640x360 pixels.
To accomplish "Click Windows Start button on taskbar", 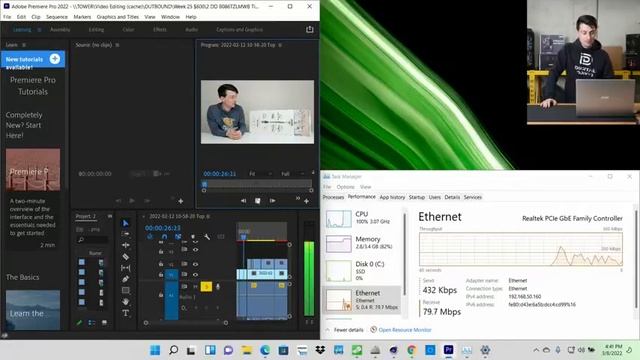I will point(155,350).
